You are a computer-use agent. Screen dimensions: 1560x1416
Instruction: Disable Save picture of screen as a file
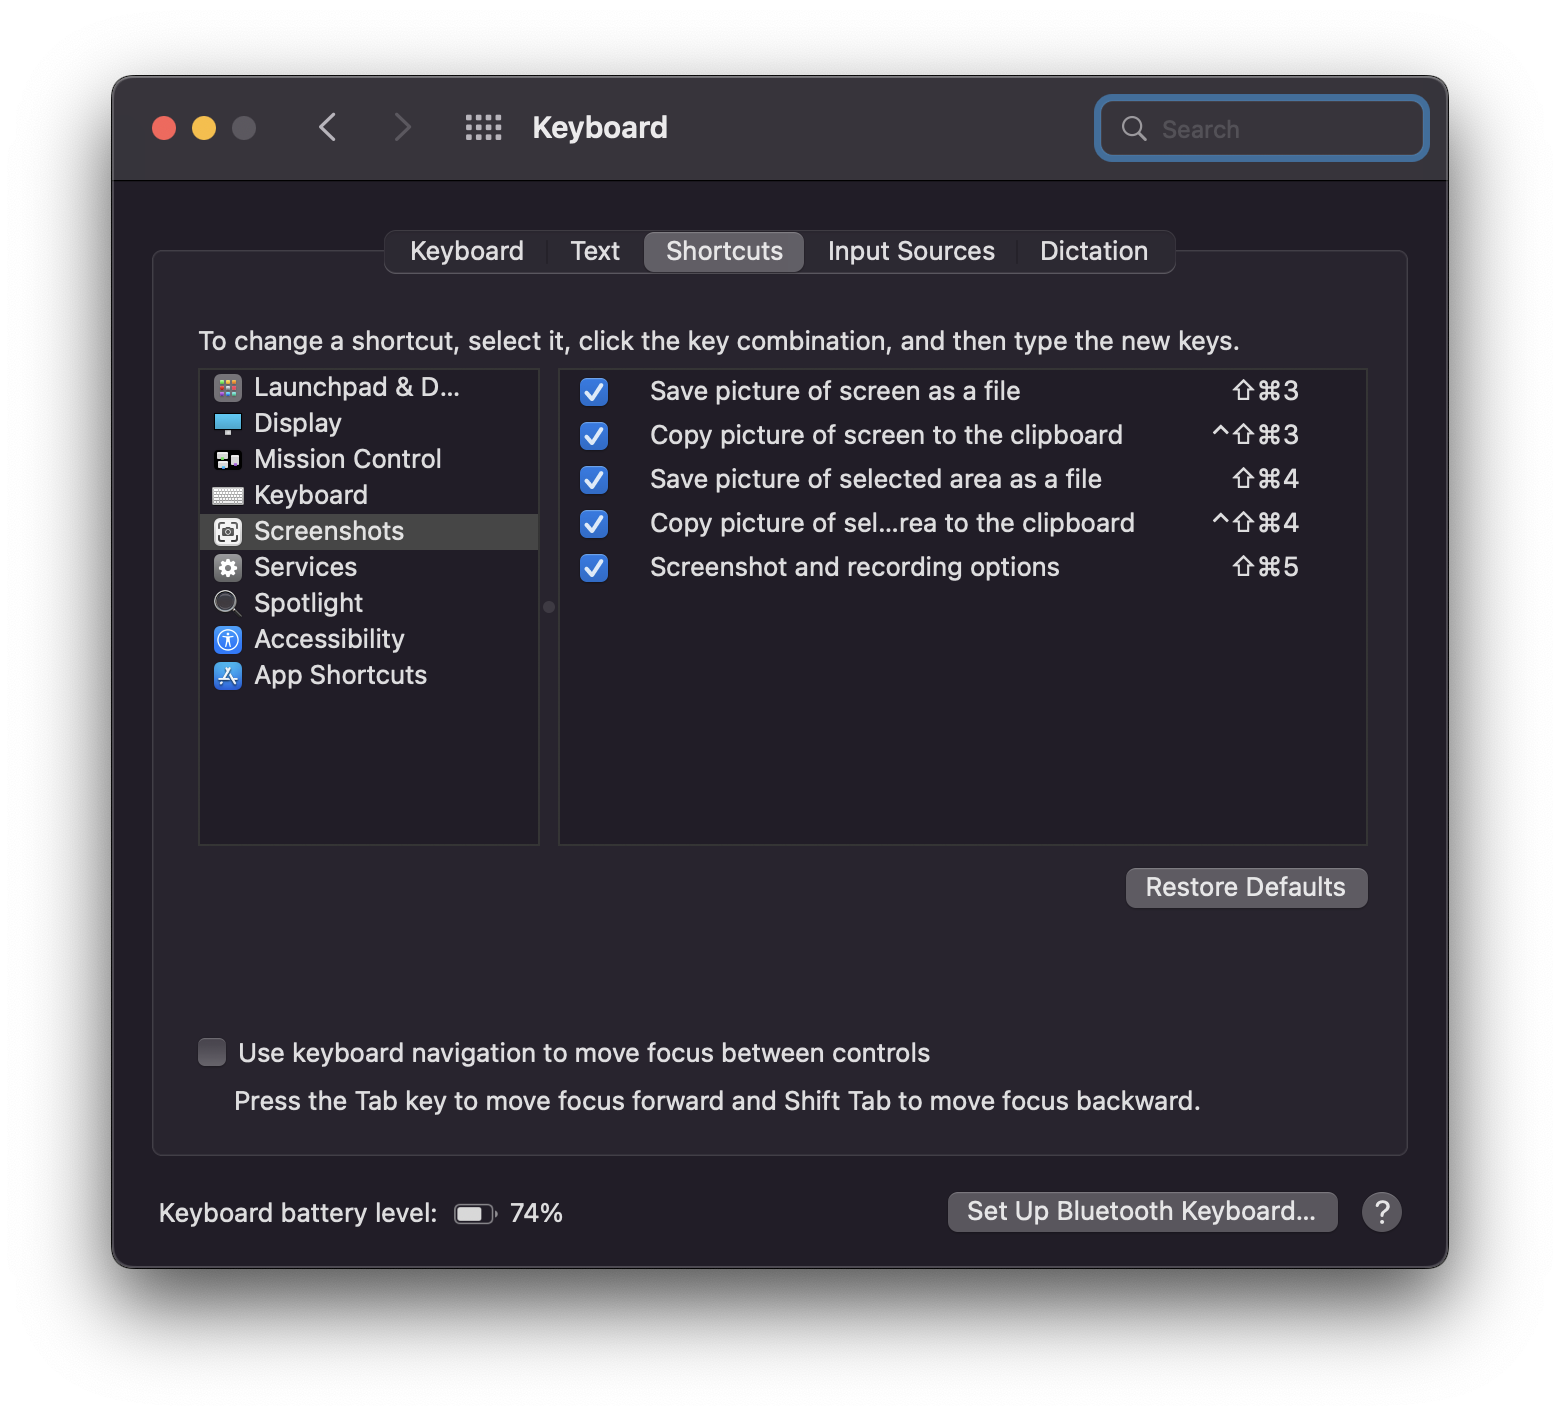[594, 392]
